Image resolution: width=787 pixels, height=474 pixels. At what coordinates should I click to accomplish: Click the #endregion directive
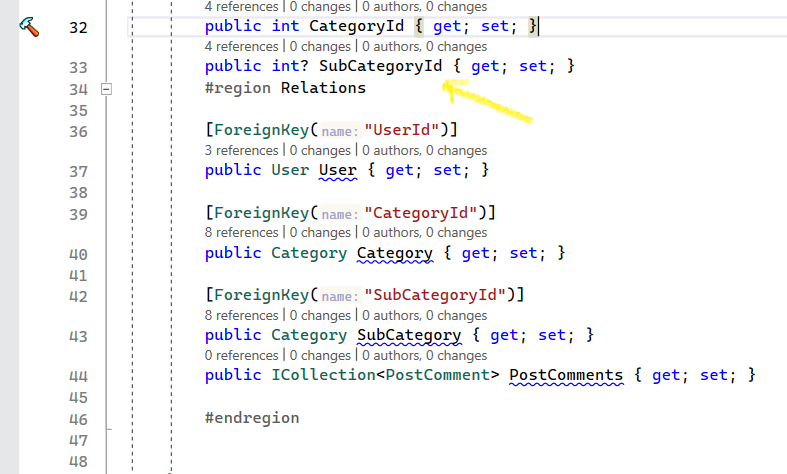click(251, 418)
